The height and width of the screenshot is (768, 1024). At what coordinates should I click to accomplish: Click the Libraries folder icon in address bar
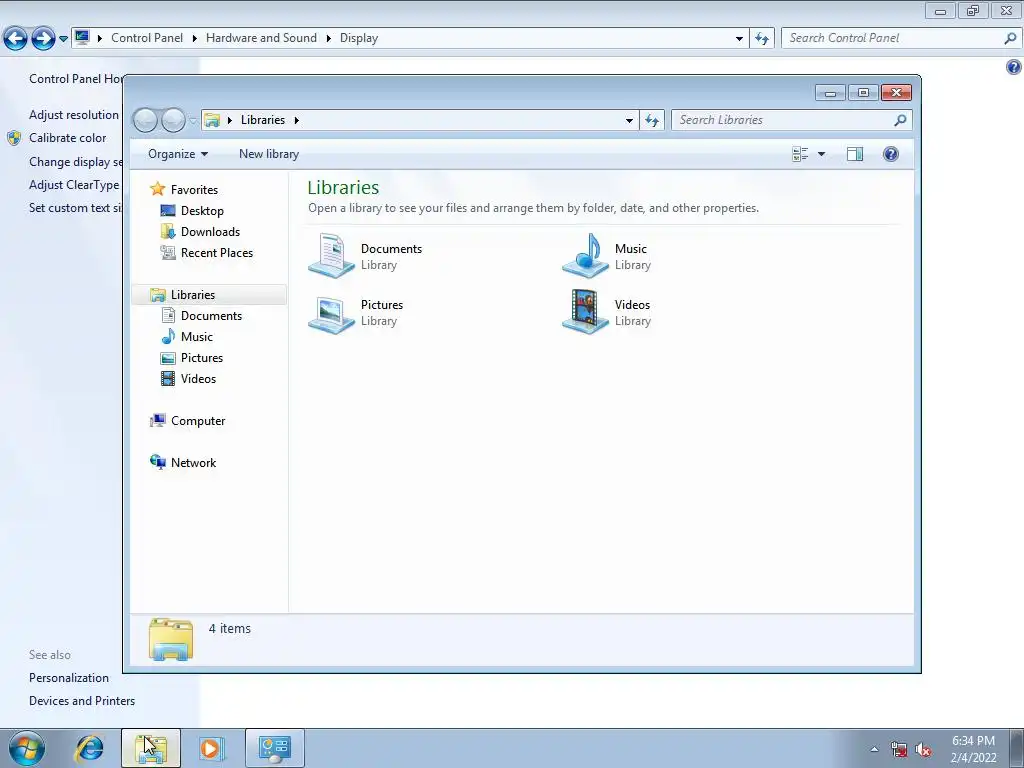point(212,120)
